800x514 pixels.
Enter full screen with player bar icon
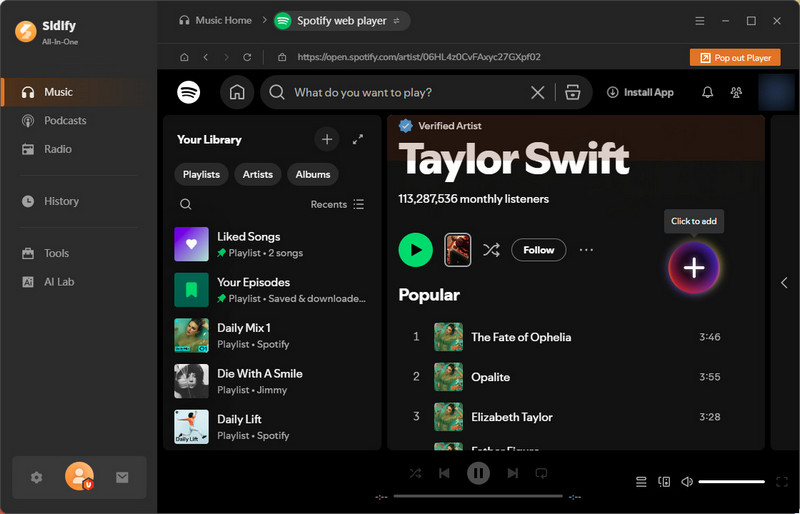(782, 482)
